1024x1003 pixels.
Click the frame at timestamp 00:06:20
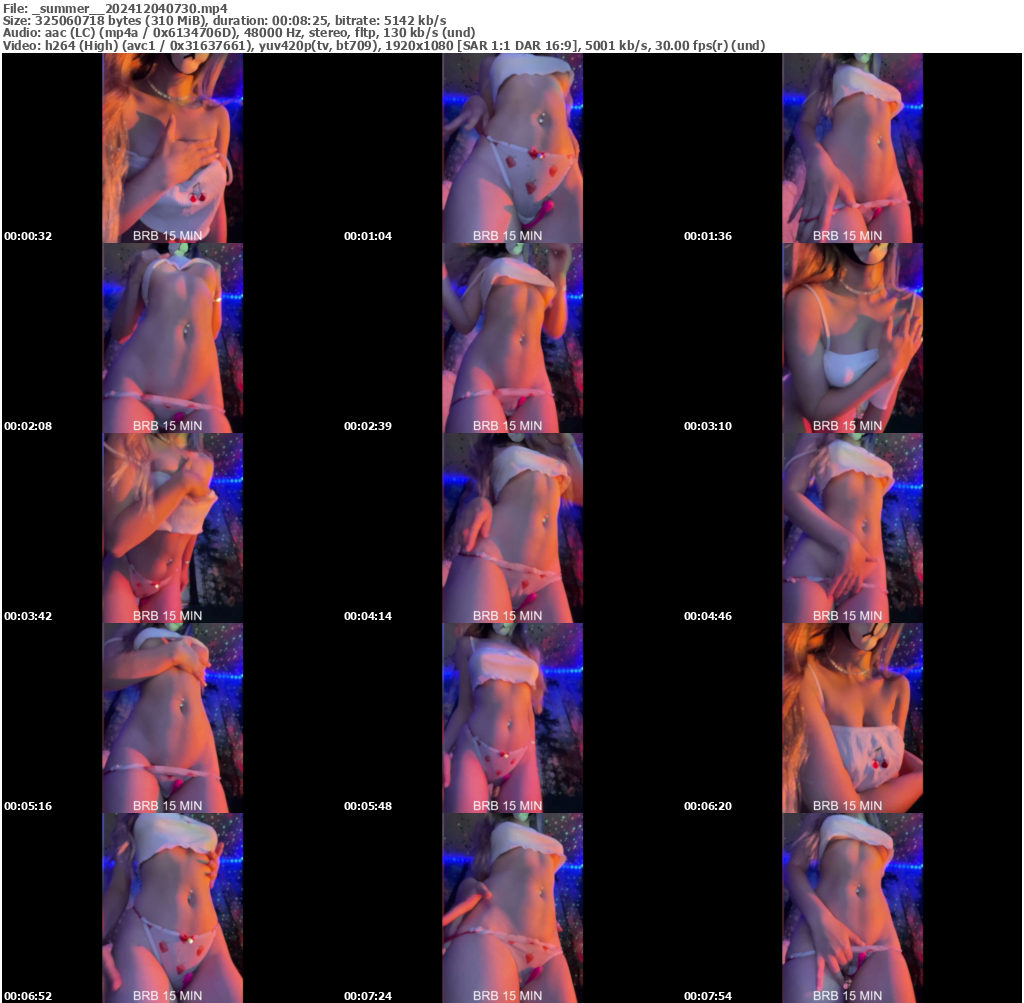tap(852, 716)
